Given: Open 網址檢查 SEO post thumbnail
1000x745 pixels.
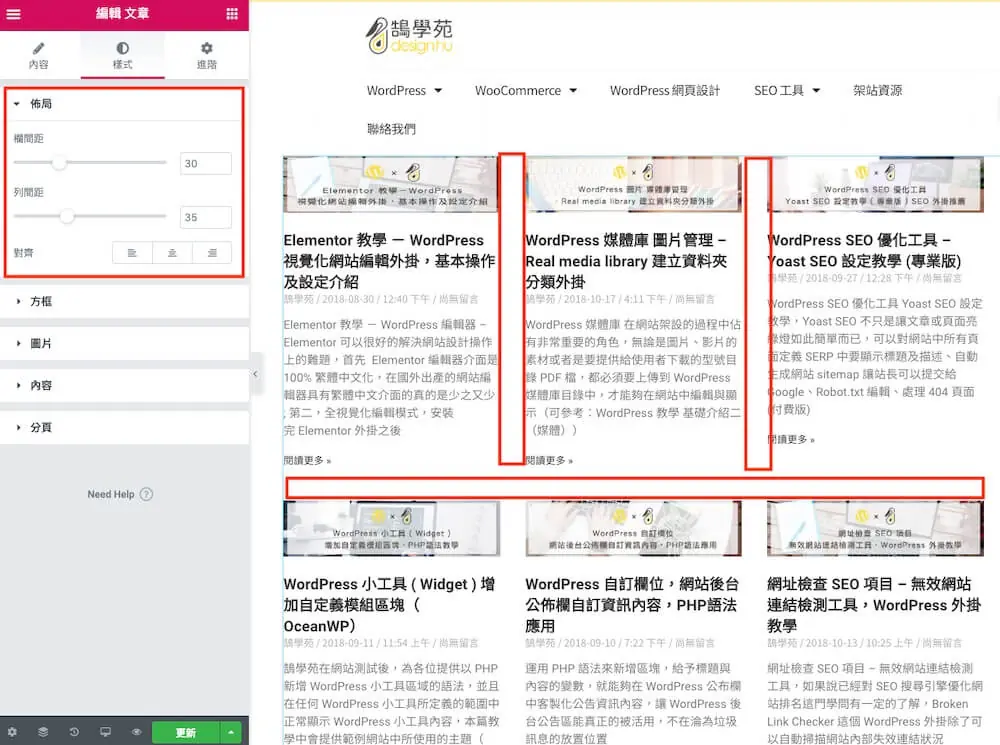Looking at the screenshot, I should (x=875, y=528).
